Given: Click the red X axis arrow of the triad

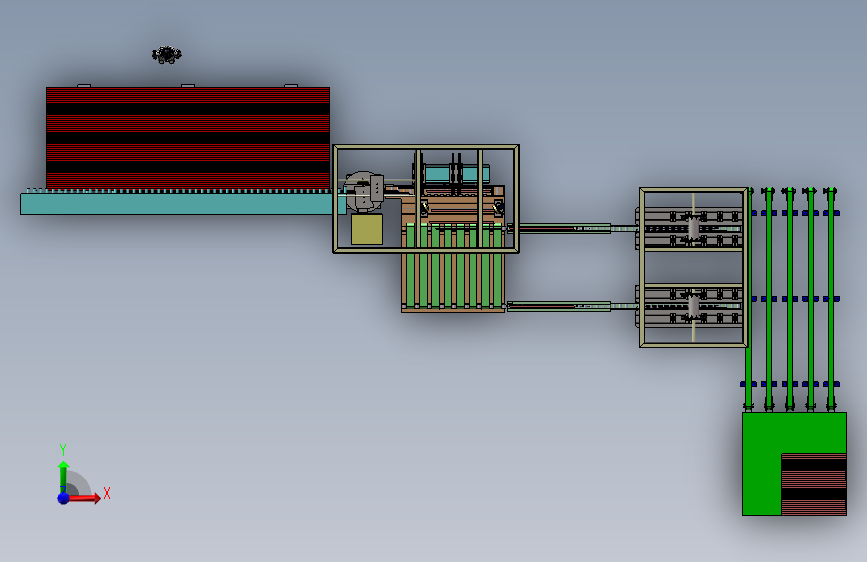Looking at the screenshot, I should [84, 498].
